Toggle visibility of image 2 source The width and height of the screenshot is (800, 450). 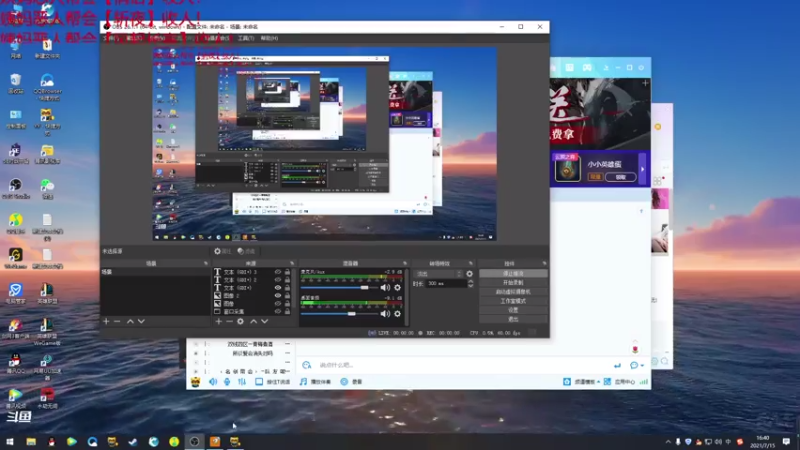pos(278,295)
